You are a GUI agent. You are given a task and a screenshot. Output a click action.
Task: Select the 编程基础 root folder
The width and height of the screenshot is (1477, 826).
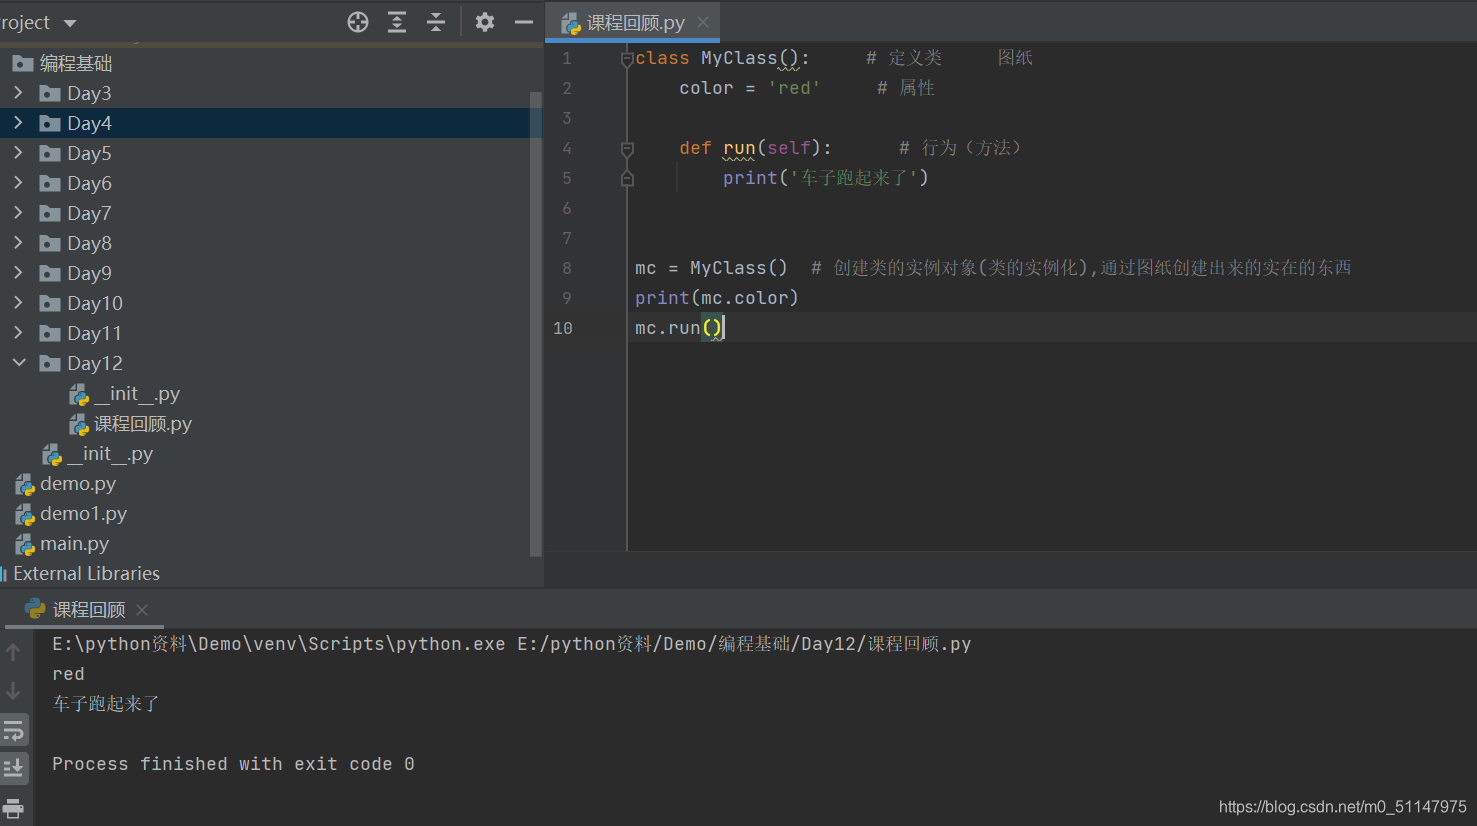pos(75,63)
